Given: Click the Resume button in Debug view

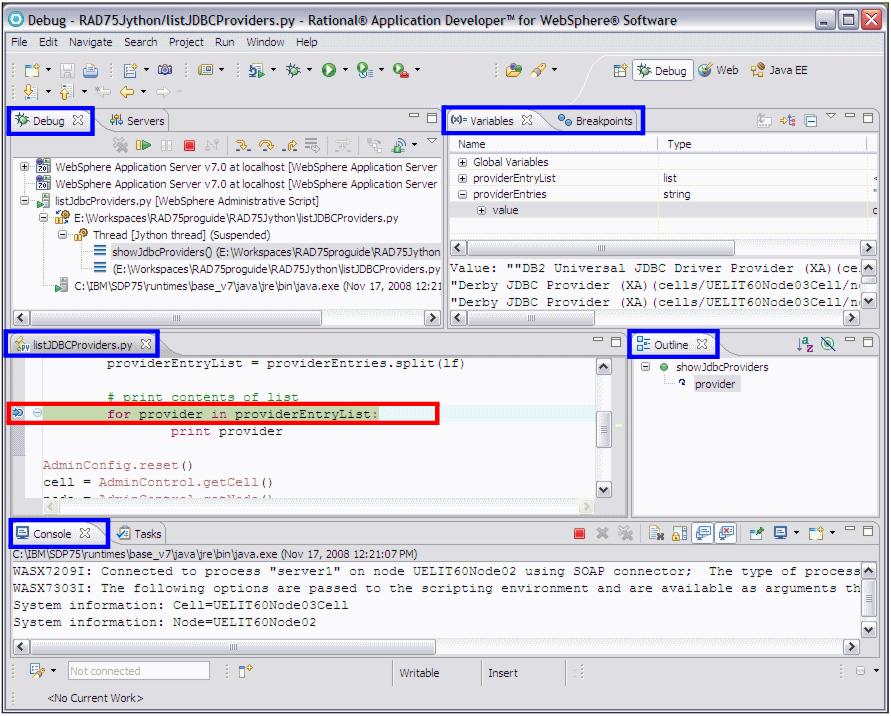Looking at the screenshot, I should pos(143,145).
